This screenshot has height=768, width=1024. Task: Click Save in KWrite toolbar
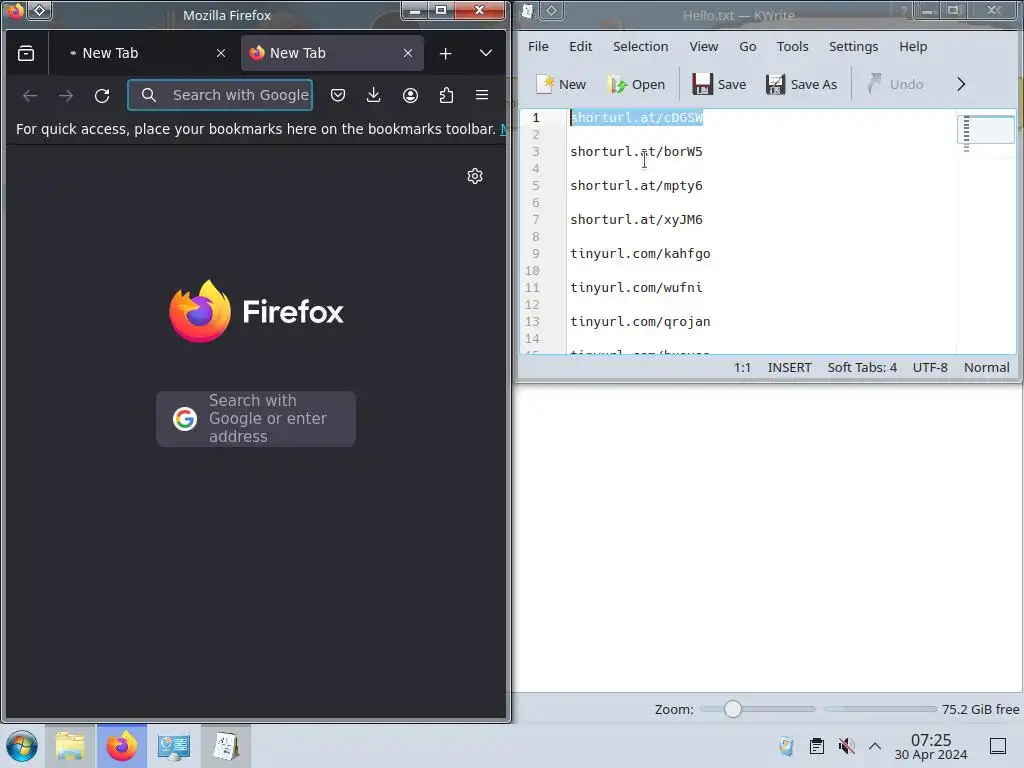pyautogui.click(x=719, y=84)
